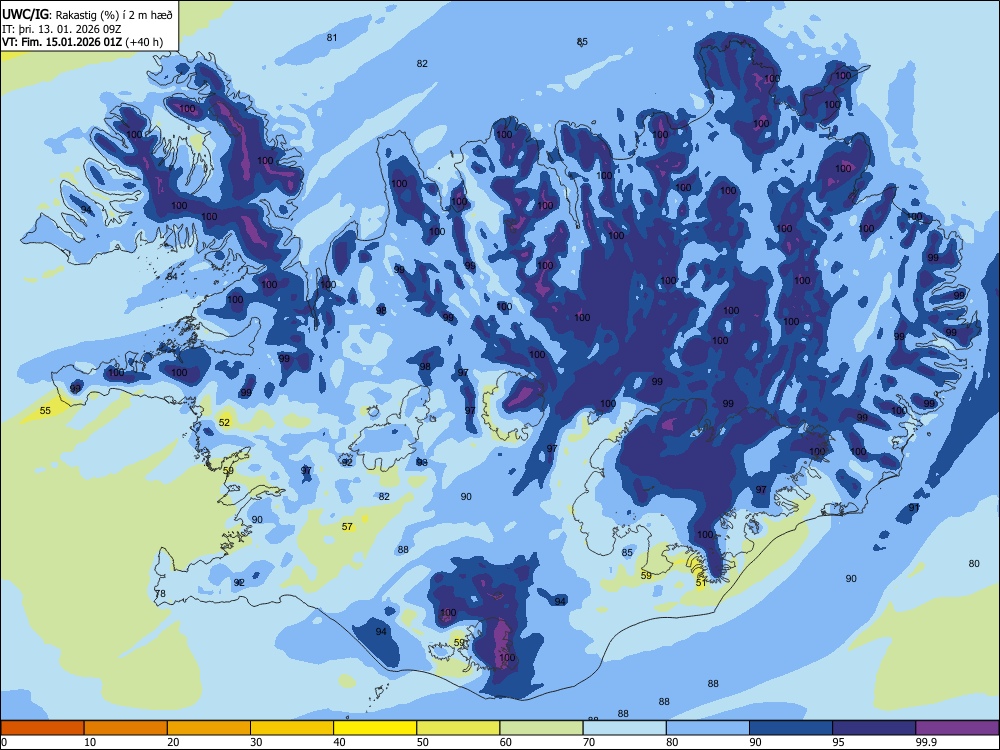Select the '78' value on the southwest peninsula

tap(160, 594)
